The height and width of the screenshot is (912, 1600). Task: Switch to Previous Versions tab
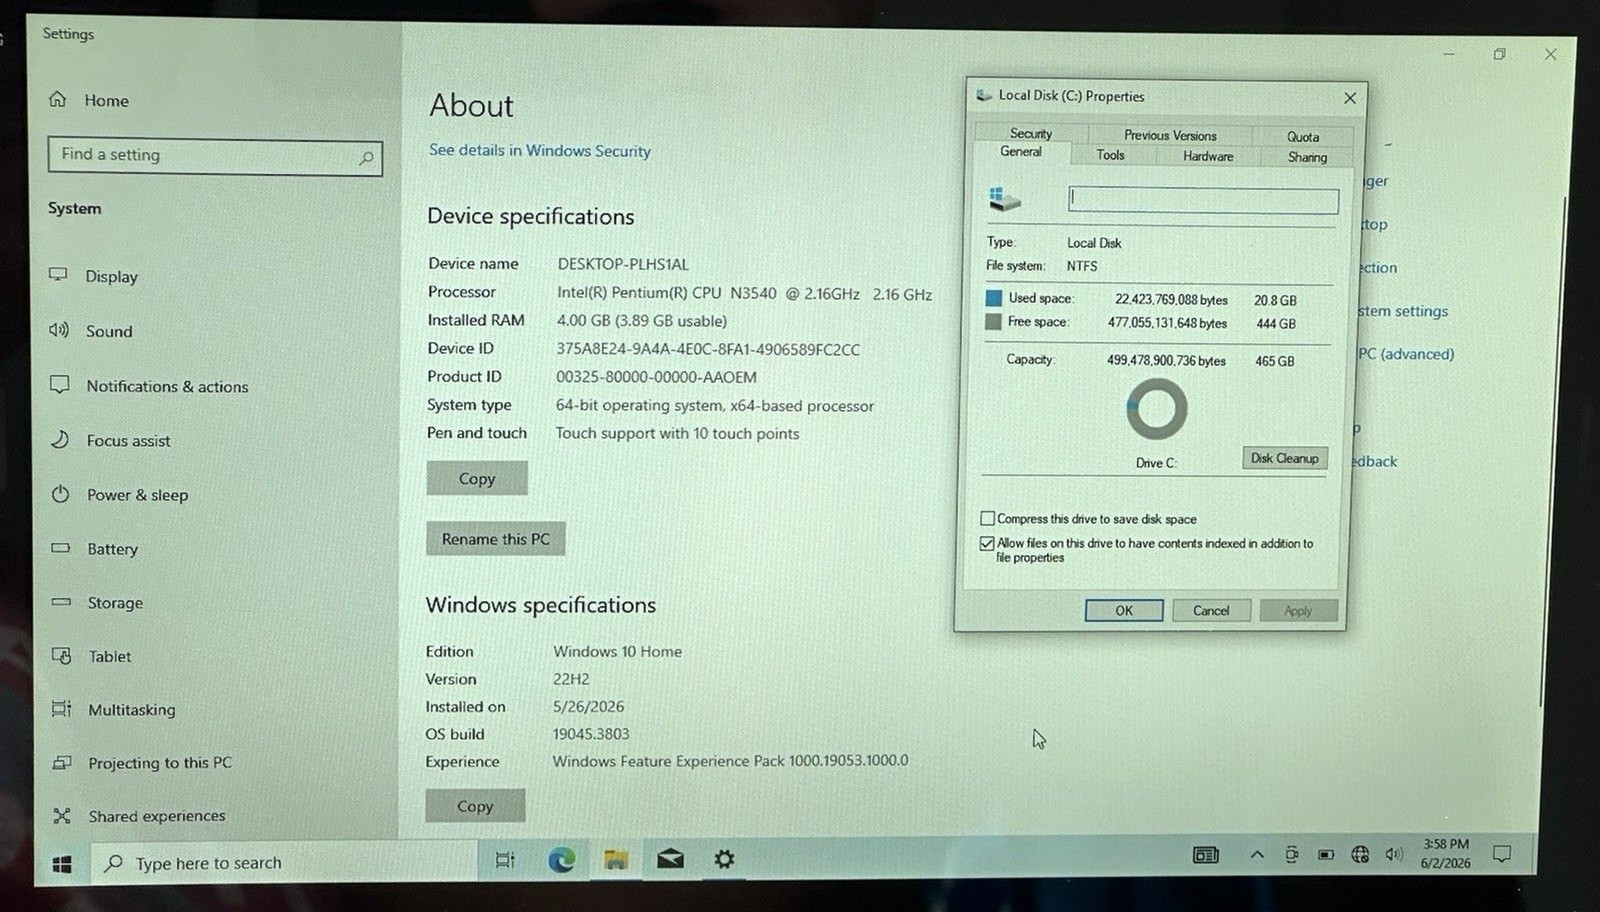pos(1170,135)
